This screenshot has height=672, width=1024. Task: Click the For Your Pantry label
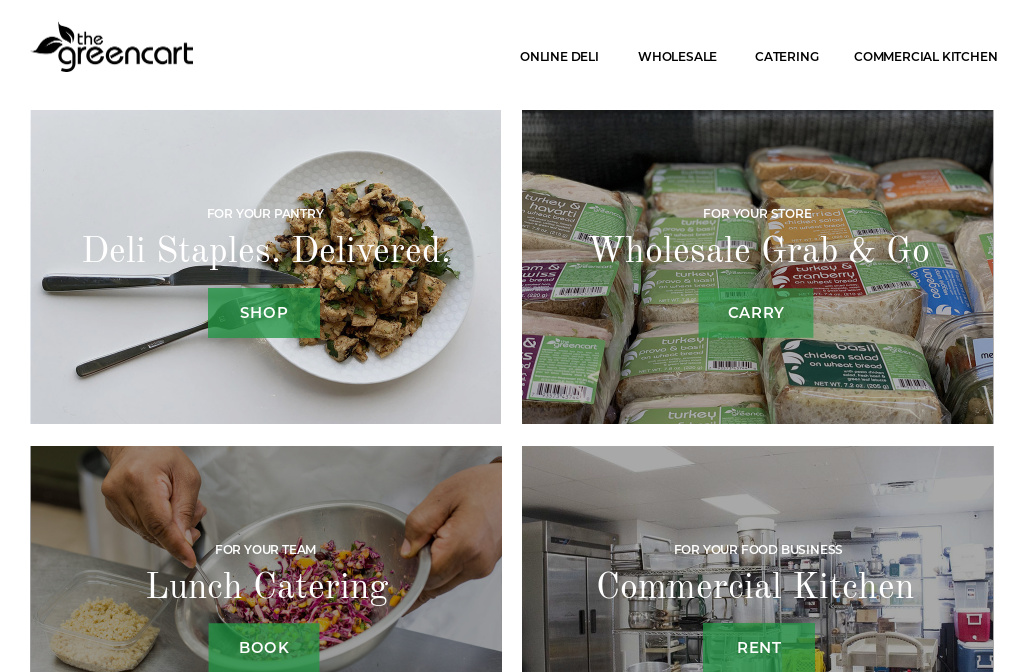pos(265,214)
